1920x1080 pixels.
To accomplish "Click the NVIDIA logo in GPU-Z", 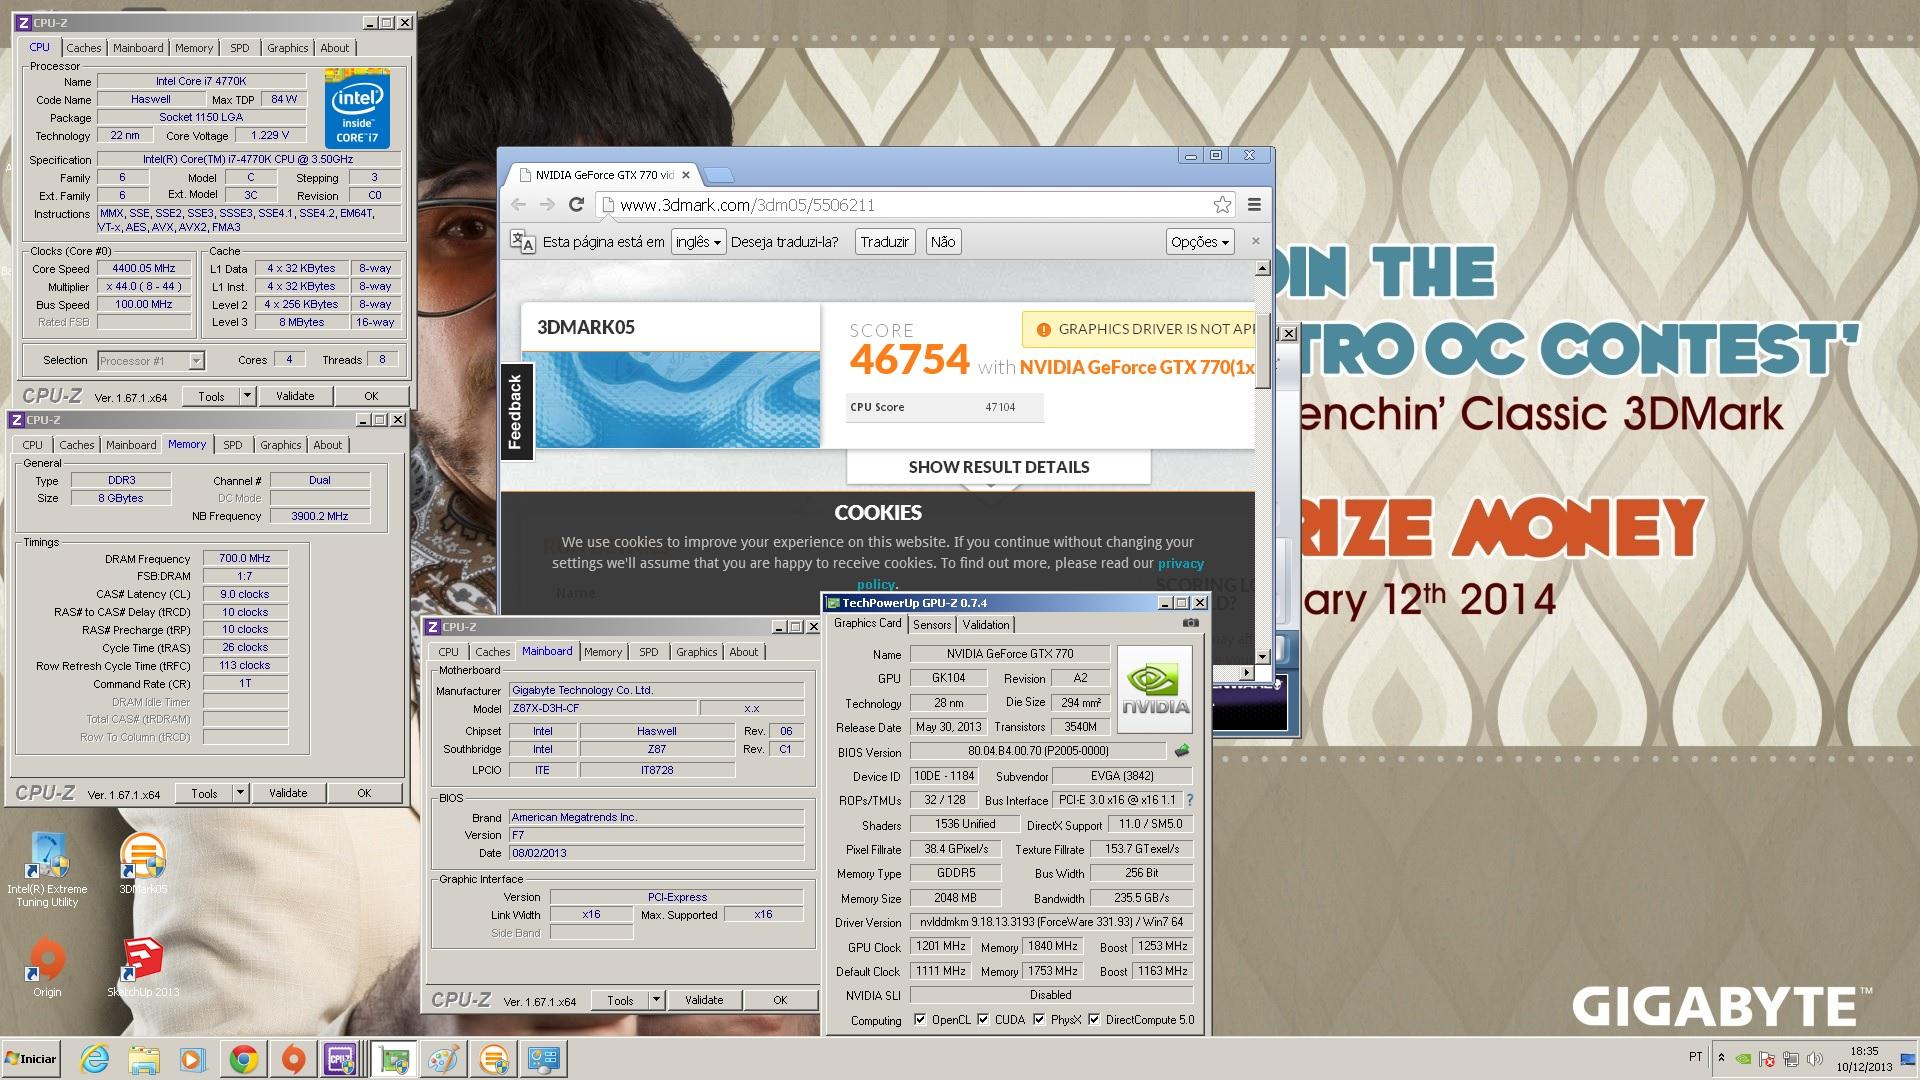I will point(1155,689).
